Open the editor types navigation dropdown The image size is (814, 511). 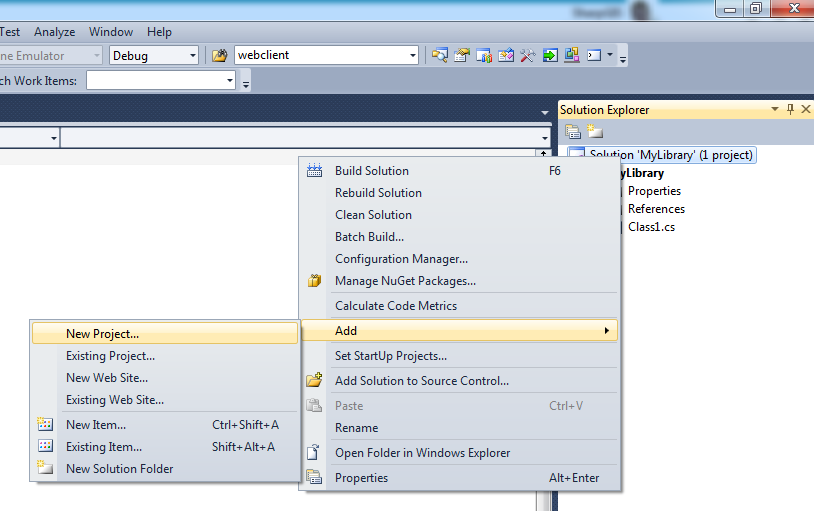point(53,138)
